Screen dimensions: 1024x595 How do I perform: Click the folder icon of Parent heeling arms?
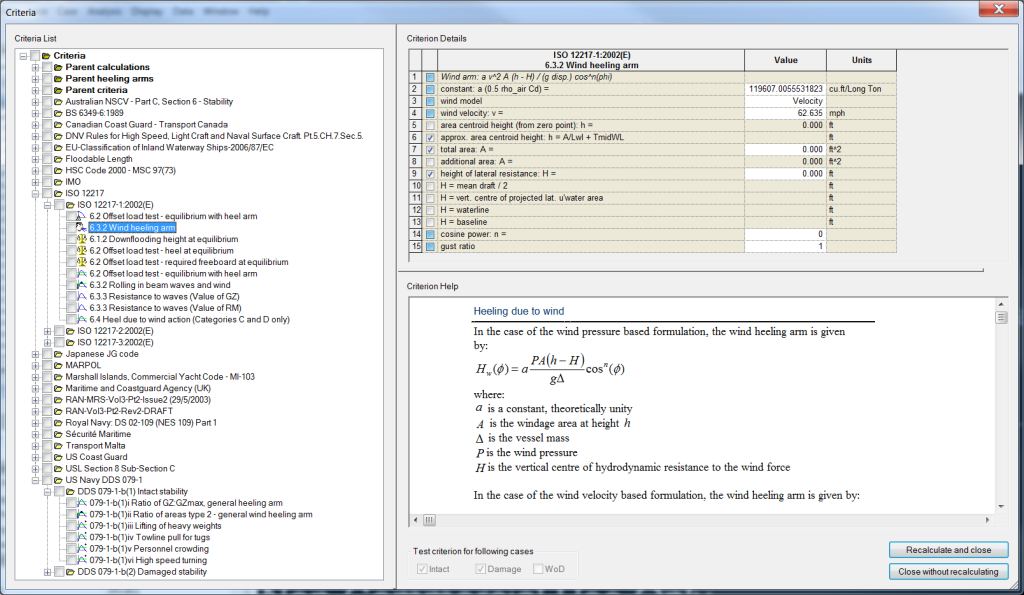[x=58, y=79]
